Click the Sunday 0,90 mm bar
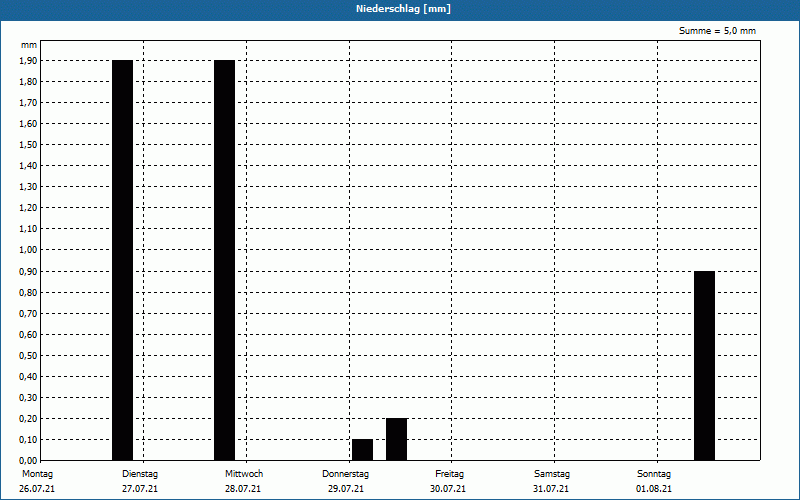The width and height of the screenshot is (800, 500). coord(705,366)
